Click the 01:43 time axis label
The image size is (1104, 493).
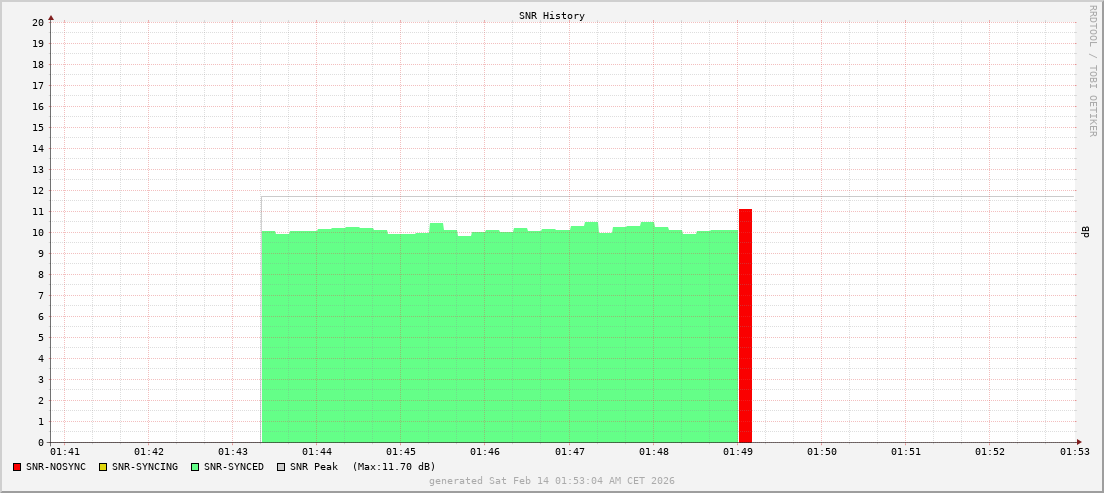(x=233, y=452)
